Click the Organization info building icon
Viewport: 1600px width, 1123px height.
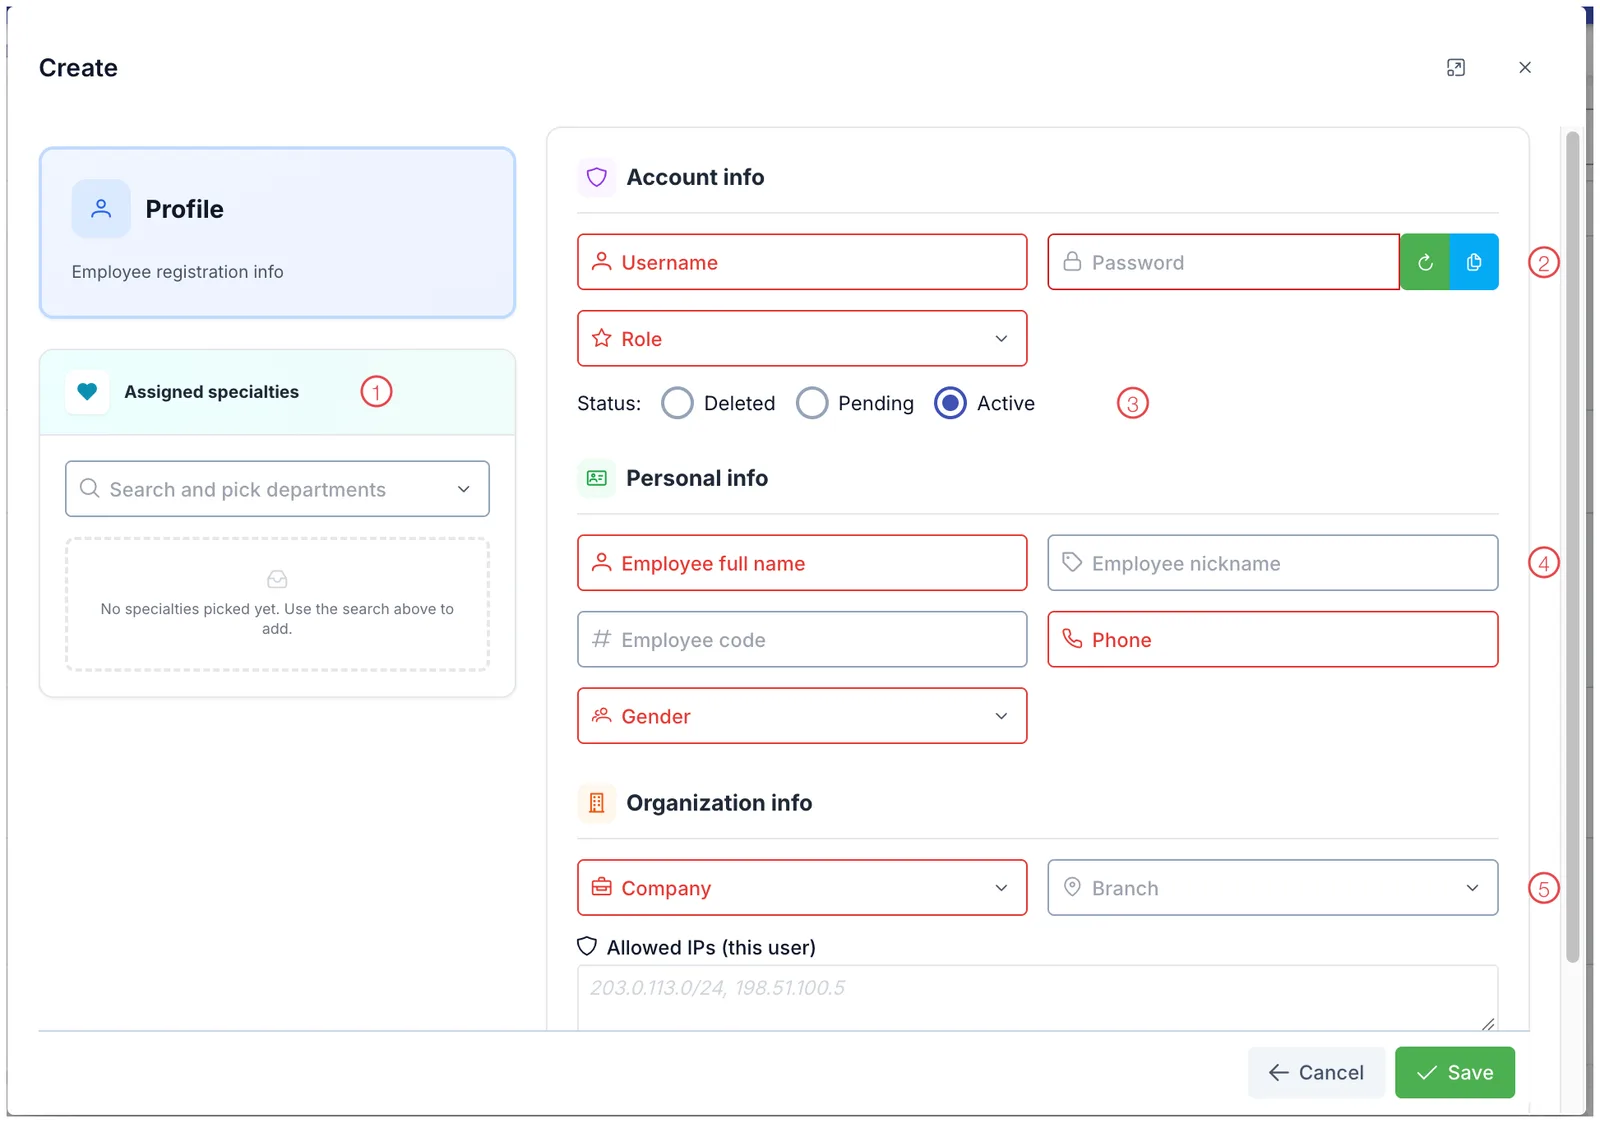click(597, 803)
